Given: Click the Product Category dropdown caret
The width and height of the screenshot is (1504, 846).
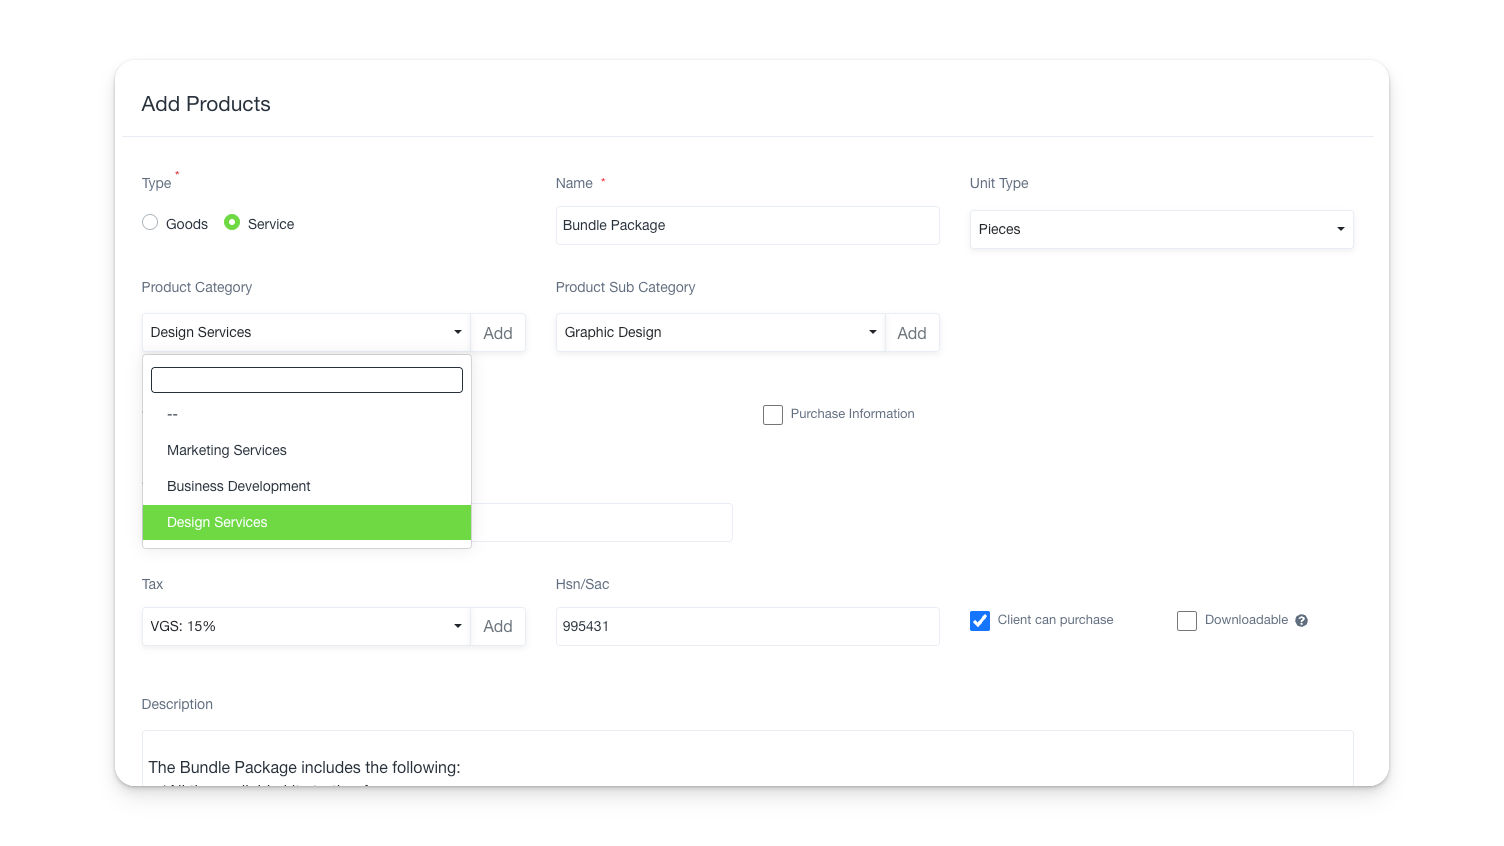Looking at the screenshot, I should pyautogui.click(x=458, y=332).
